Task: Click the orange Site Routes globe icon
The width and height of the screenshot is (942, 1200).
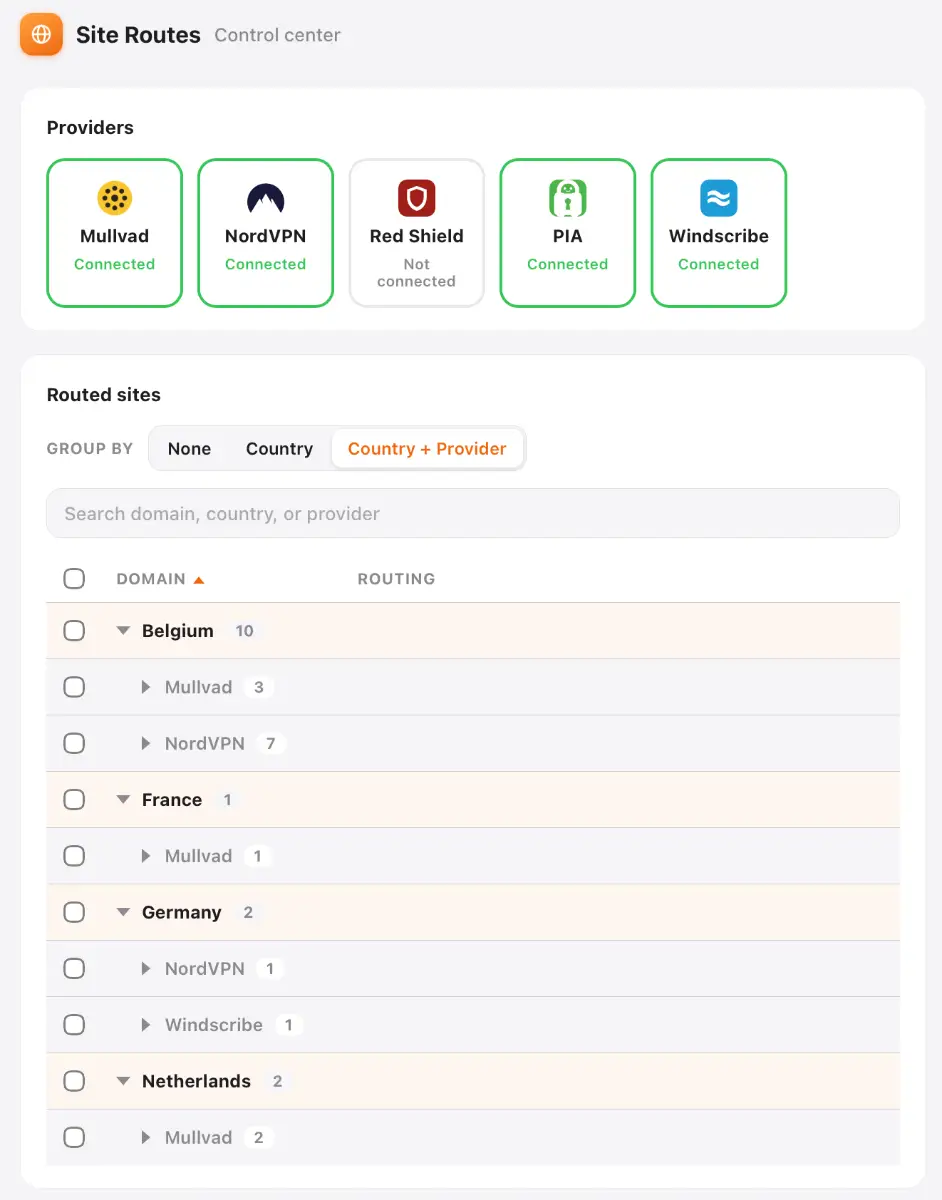Action: pos(41,35)
